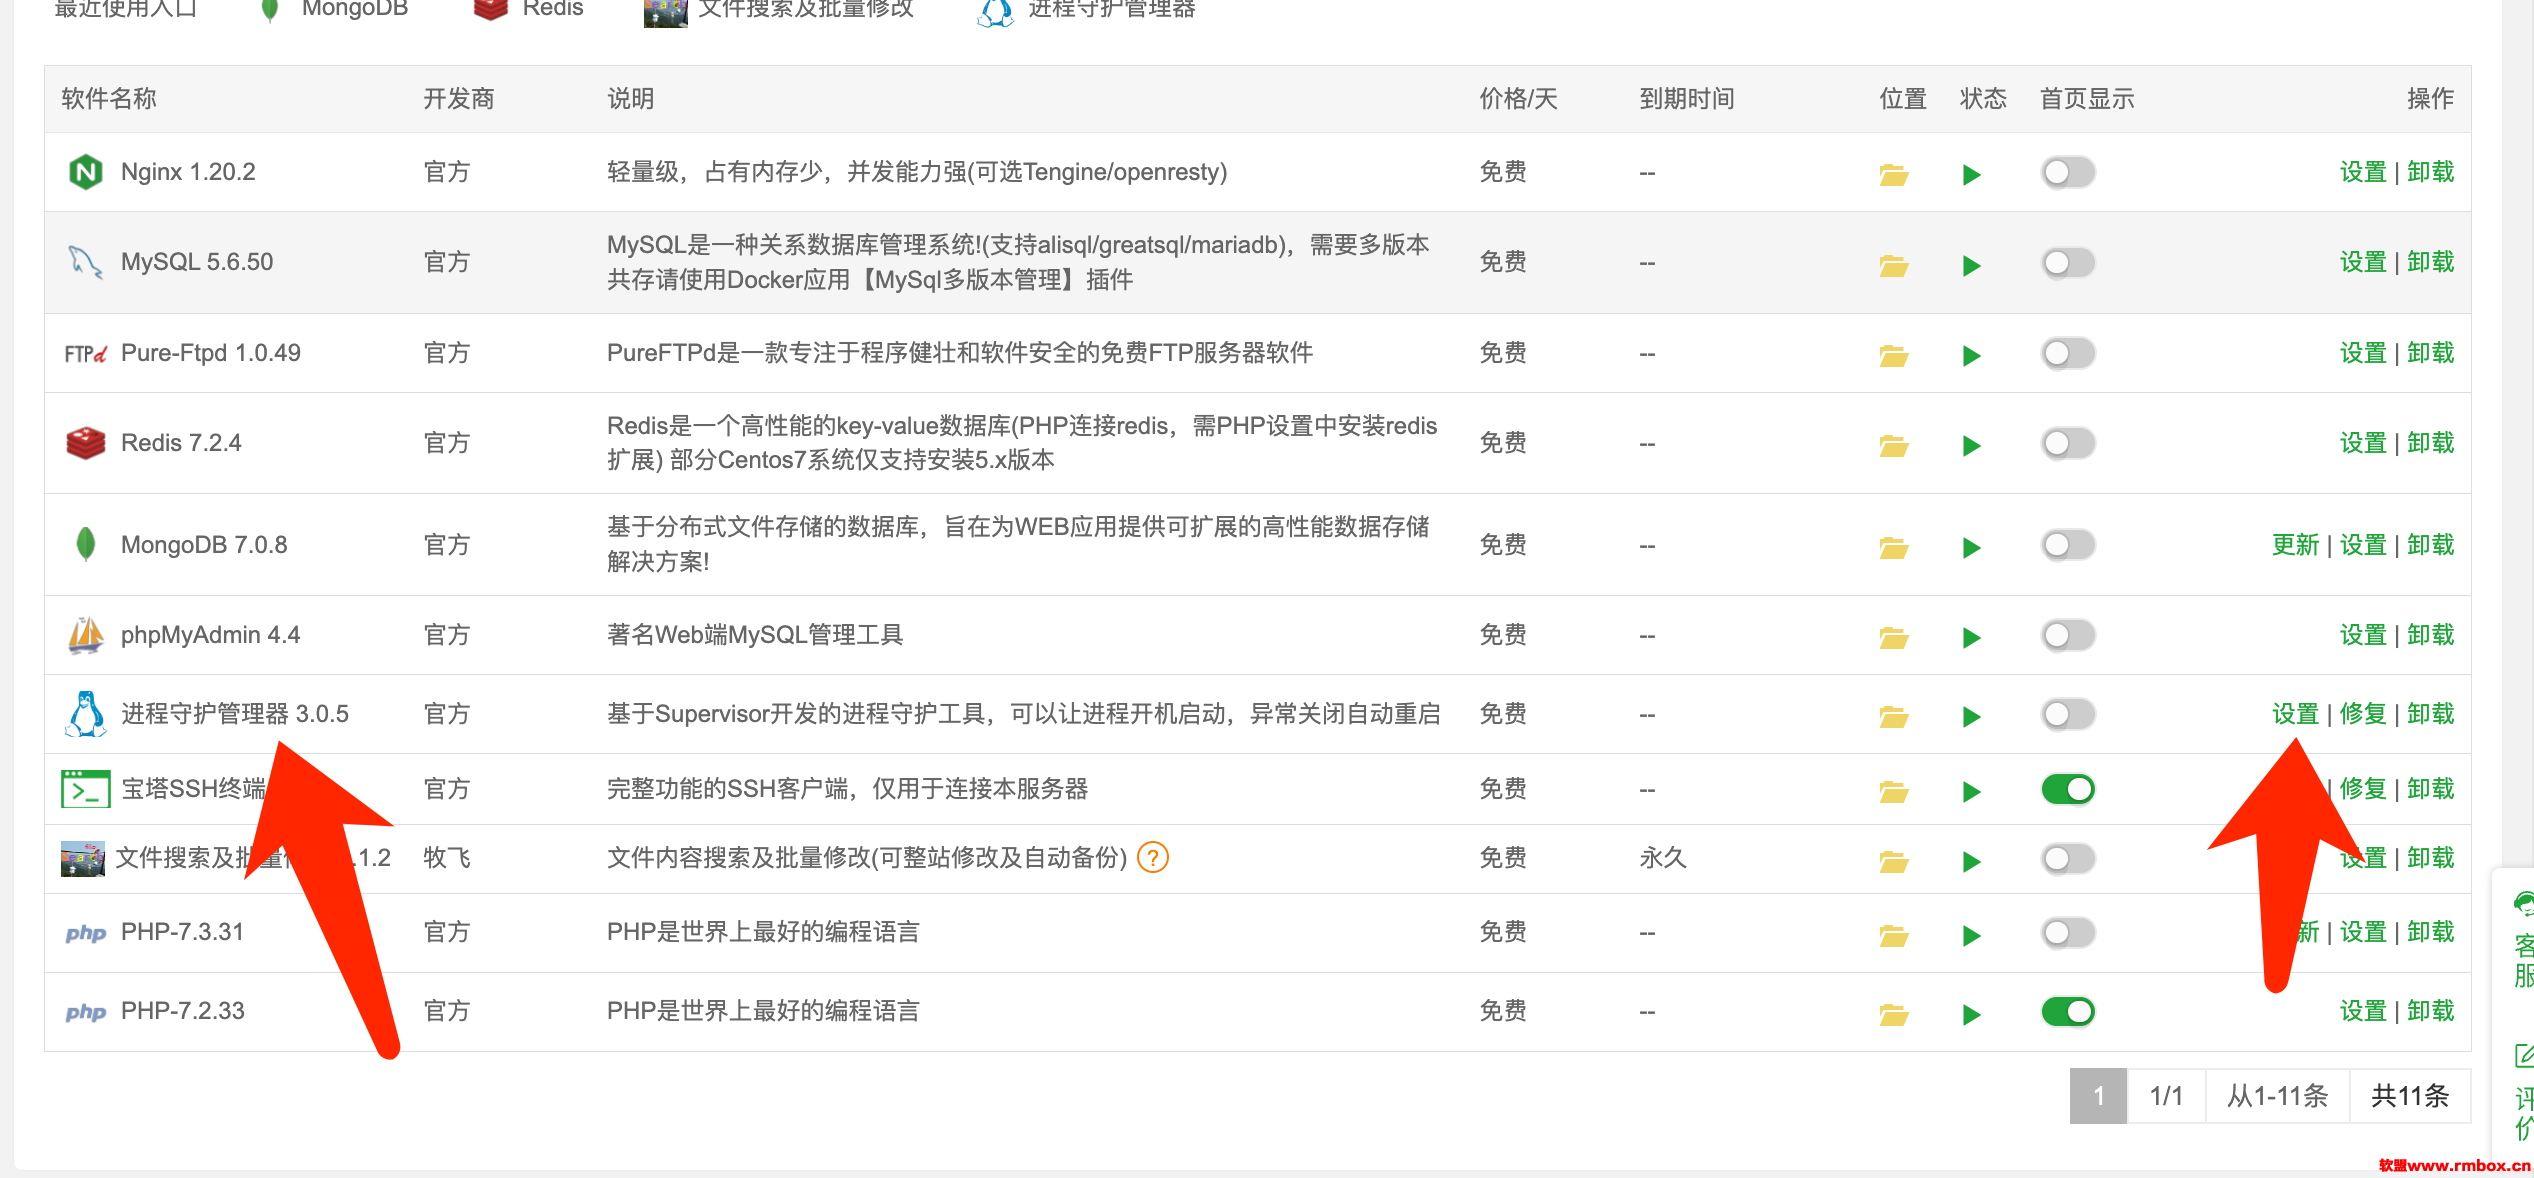The width and height of the screenshot is (2534, 1178).
Task: Open settings for phpMyAdmin 4.4
Action: (2363, 635)
